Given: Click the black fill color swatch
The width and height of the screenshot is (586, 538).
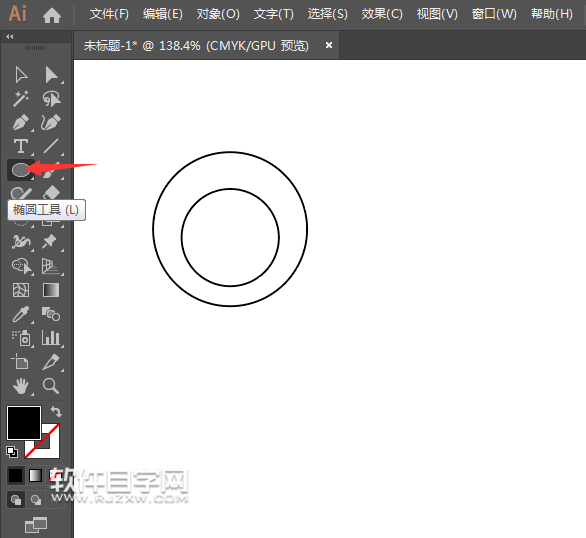Looking at the screenshot, I should (x=24, y=423).
